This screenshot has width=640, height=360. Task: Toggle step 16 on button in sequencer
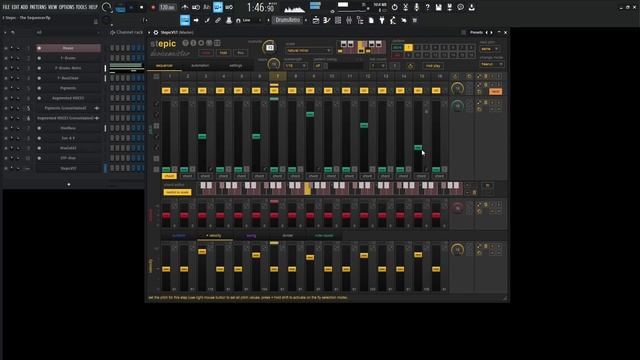pyautogui.click(x=436, y=91)
